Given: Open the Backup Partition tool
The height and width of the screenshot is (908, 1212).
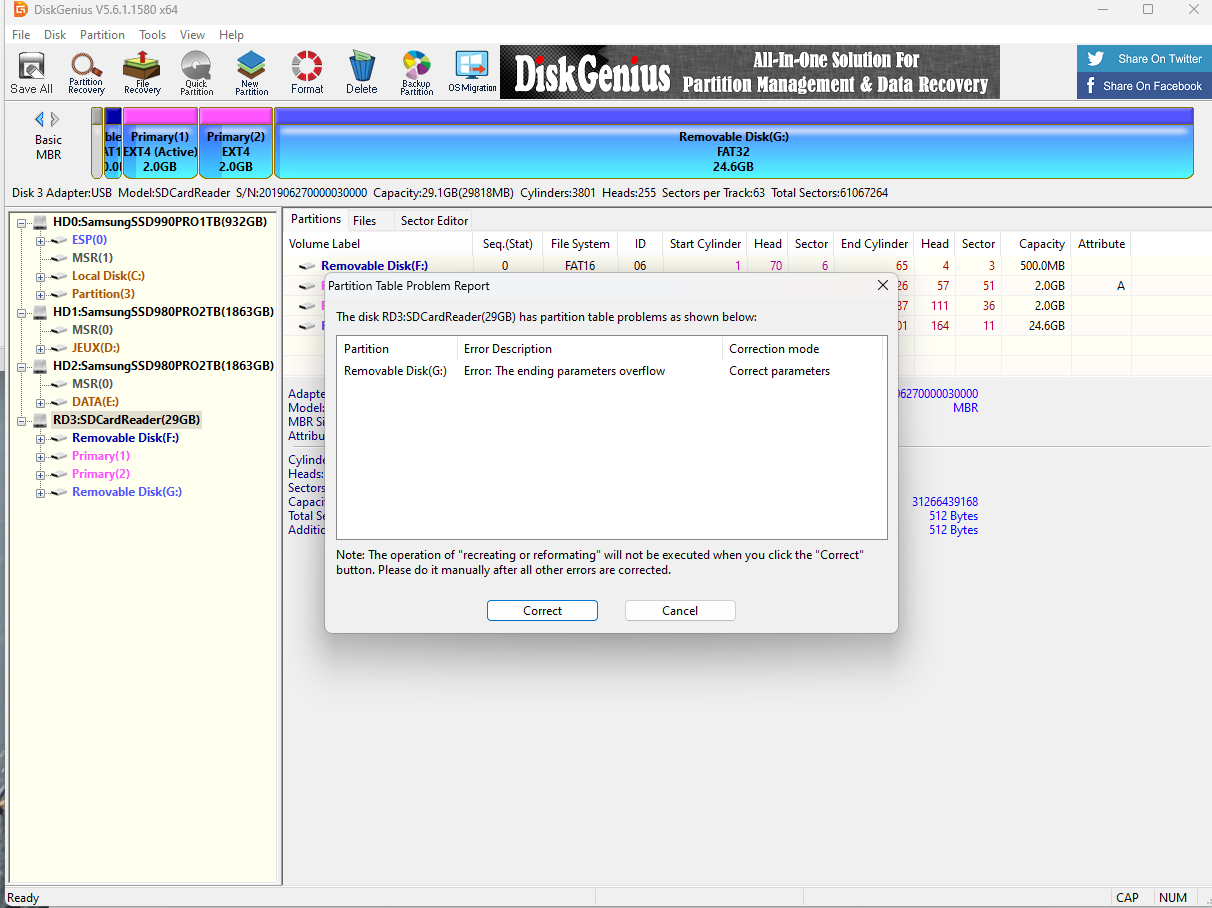Looking at the screenshot, I should coord(416,73).
